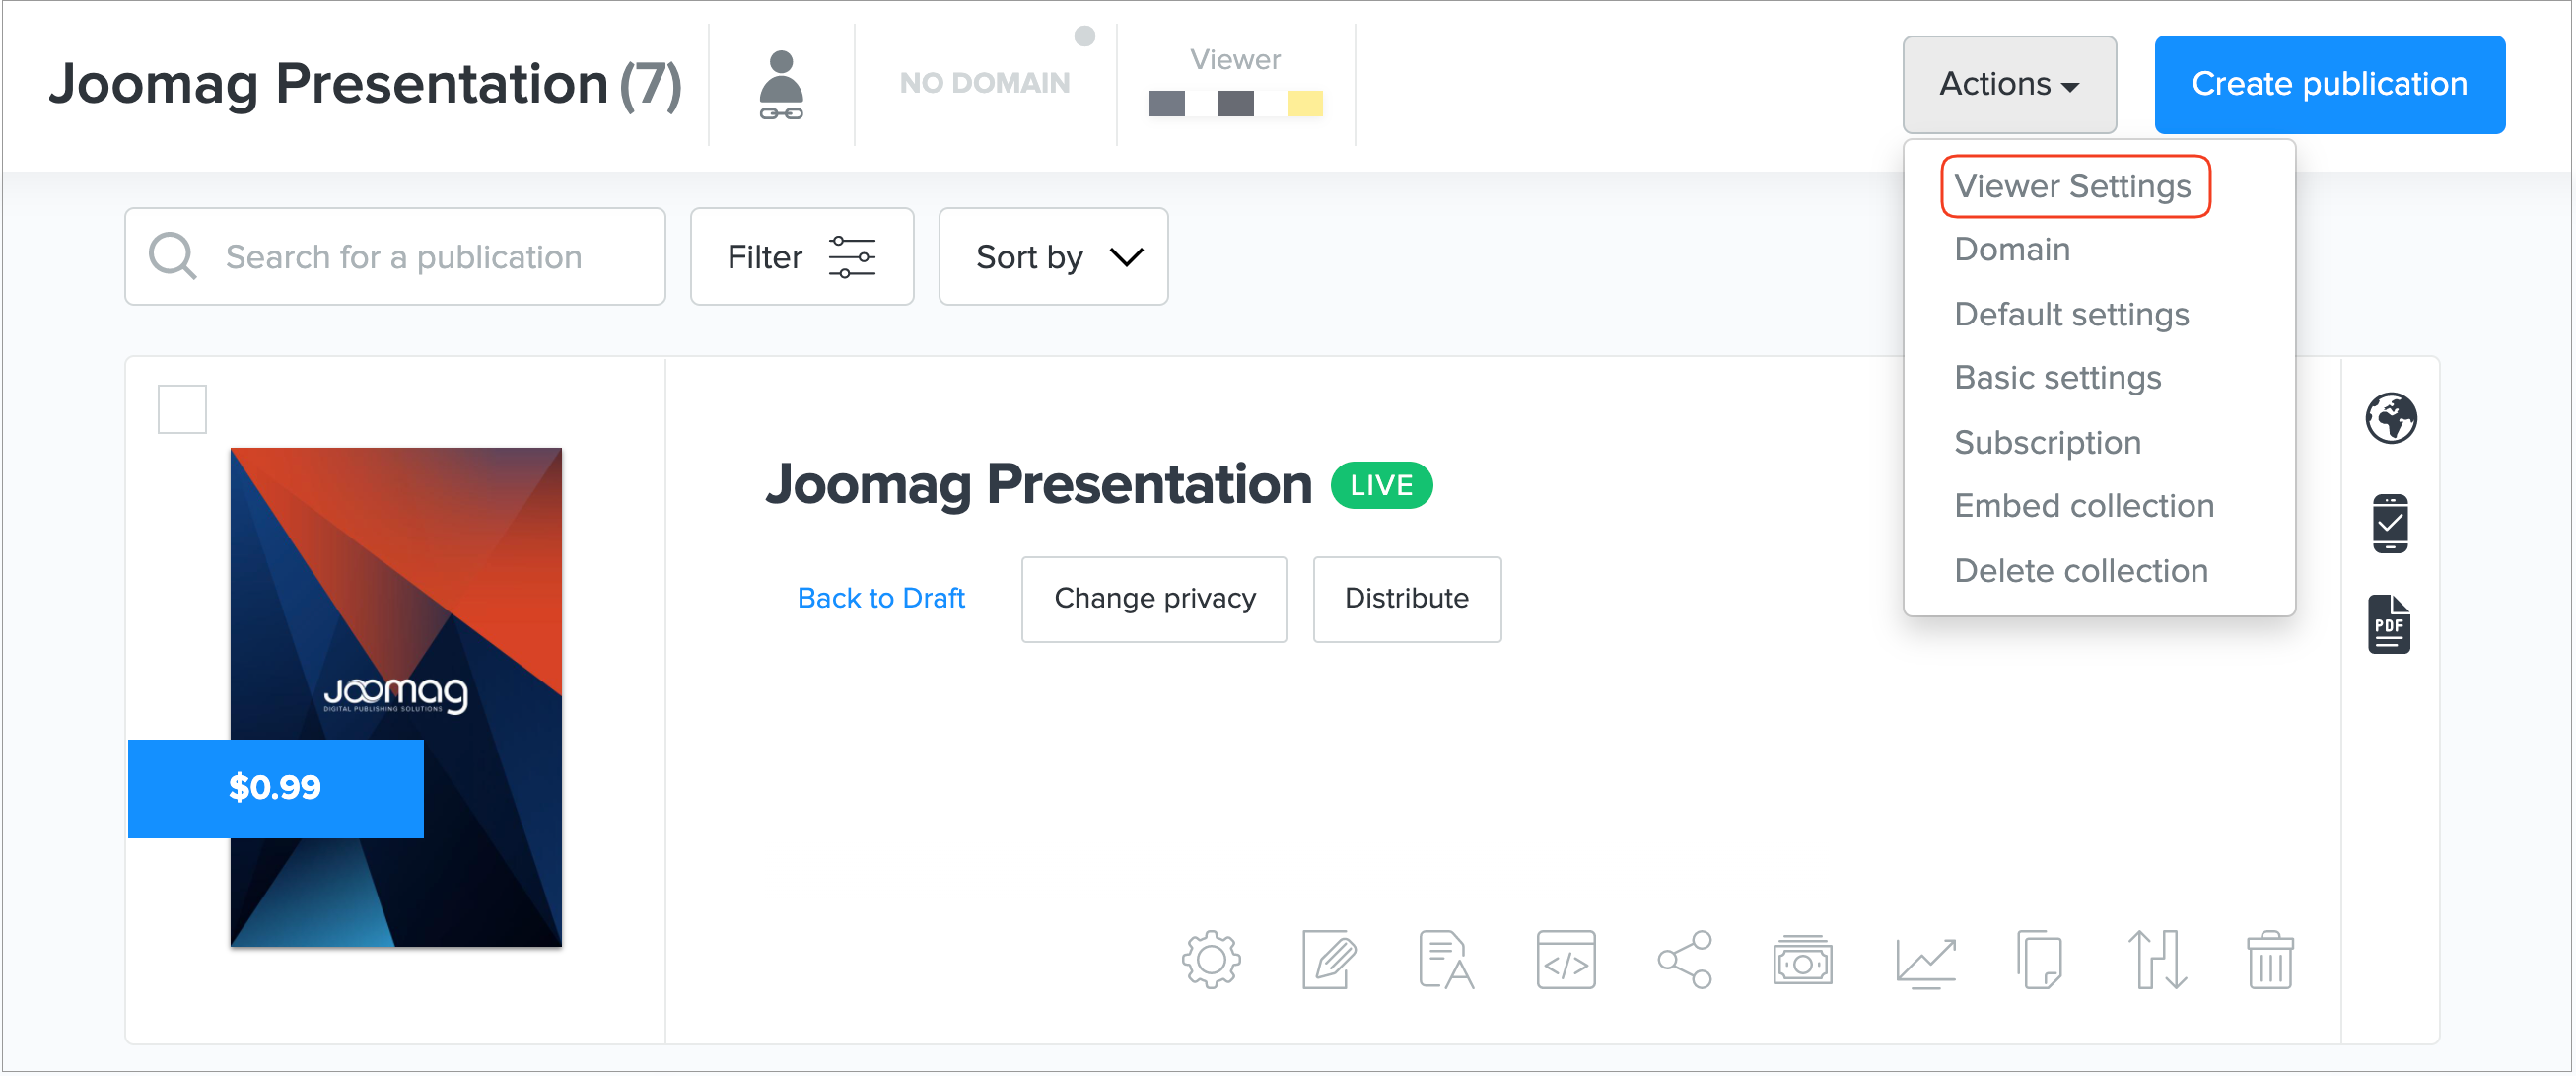Open the analytics chart icon
This screenshot has width=2576, height=1076.
coord(1925,961)
